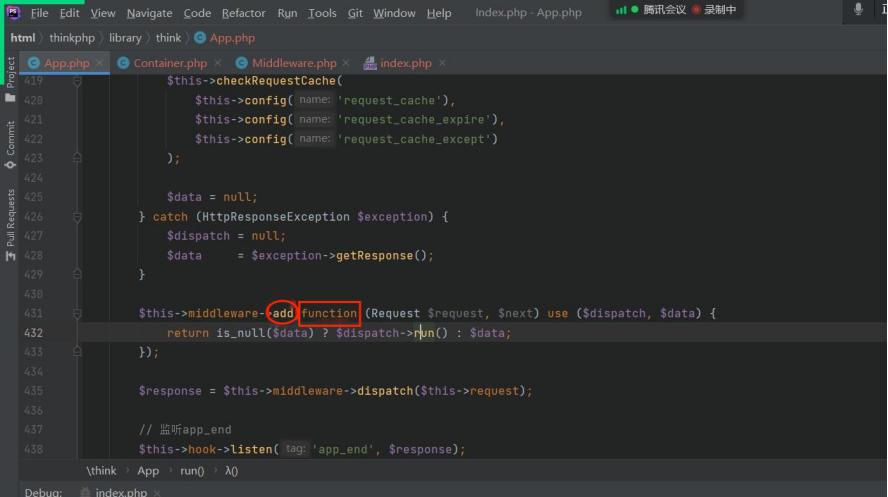Open the Run menu
The image size is (888, 497).
[x=287, y=12]
